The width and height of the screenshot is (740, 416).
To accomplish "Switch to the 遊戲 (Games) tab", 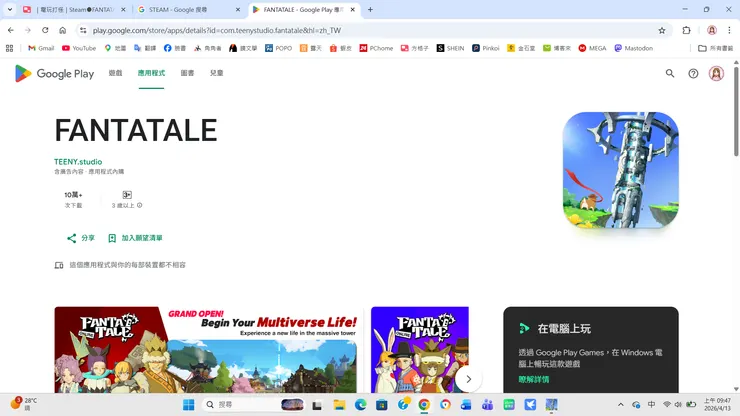I will (115, 73).
